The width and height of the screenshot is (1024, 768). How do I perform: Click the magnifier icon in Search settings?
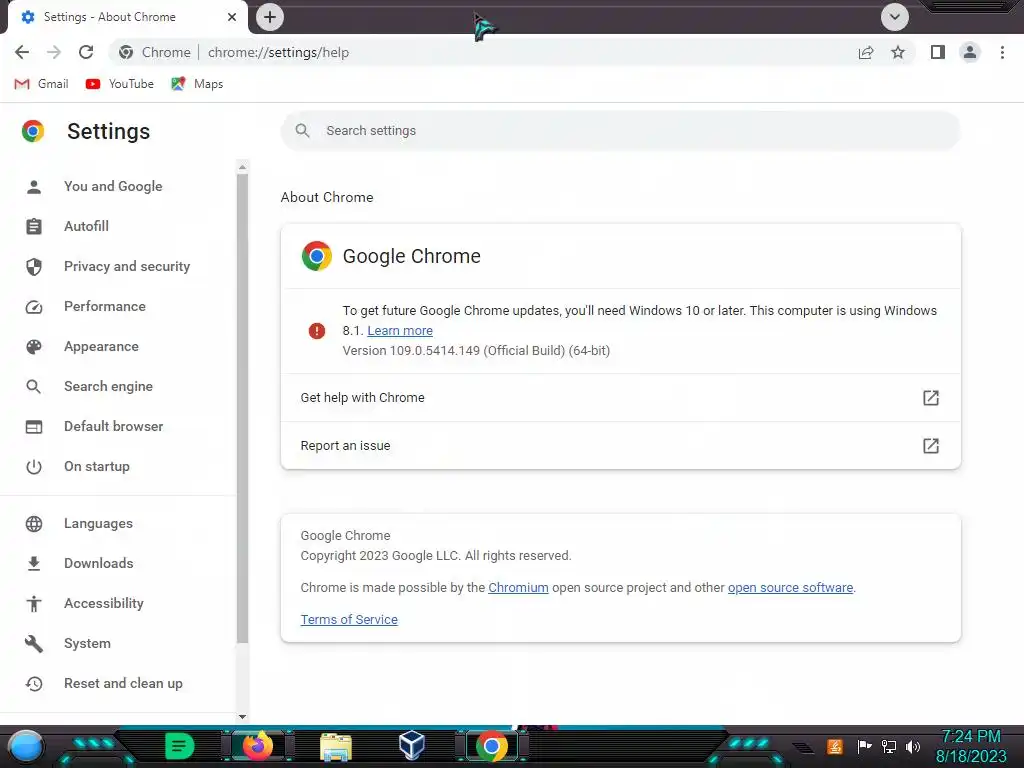pyautogui.click(x=302, y=131)
